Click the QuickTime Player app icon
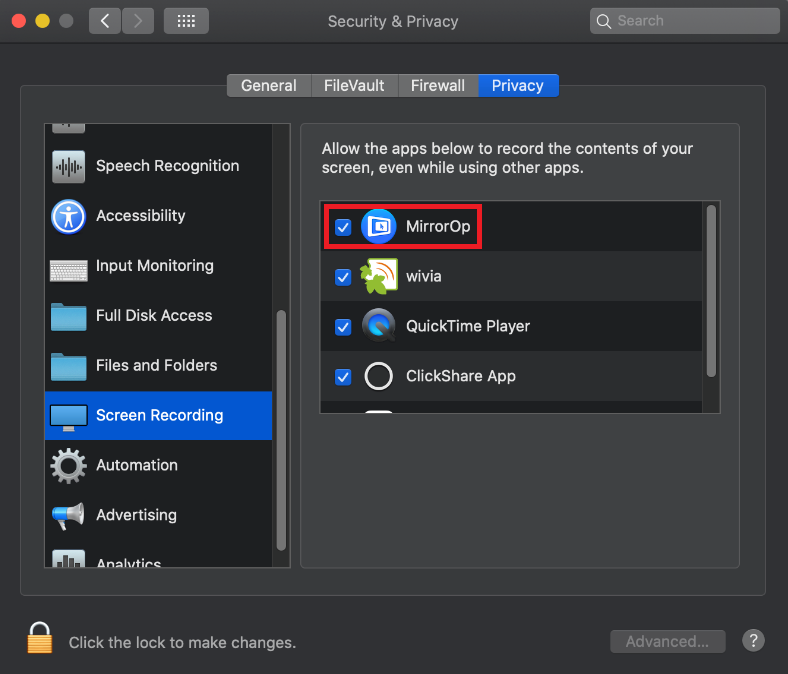The image size is (788, 674). tap(379, 327)
